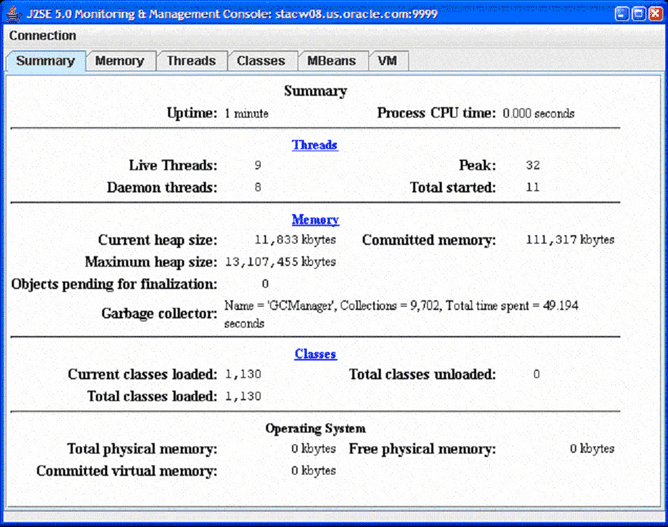668x527 pixels.
Task: Click the current heap size value 11,833 kbytes
Action: pyautogui.click(x=295, y=240)
